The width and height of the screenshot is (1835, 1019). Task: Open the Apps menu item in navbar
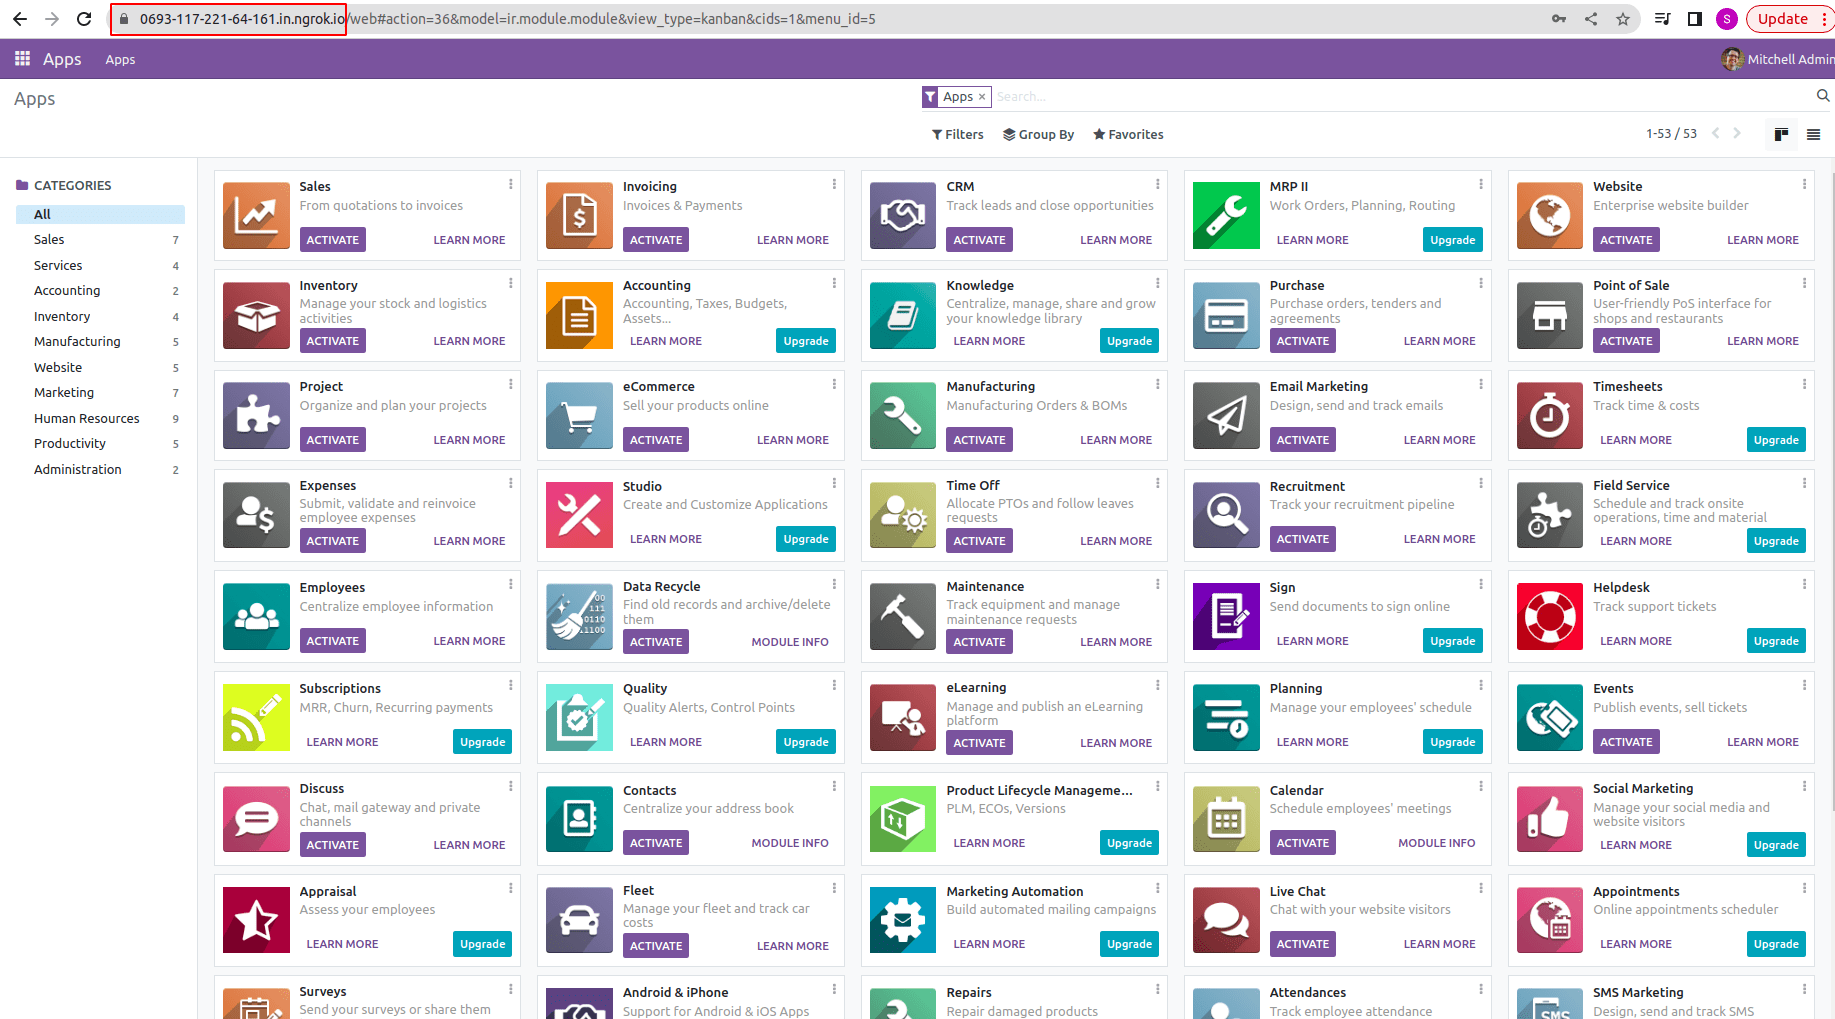120,60
